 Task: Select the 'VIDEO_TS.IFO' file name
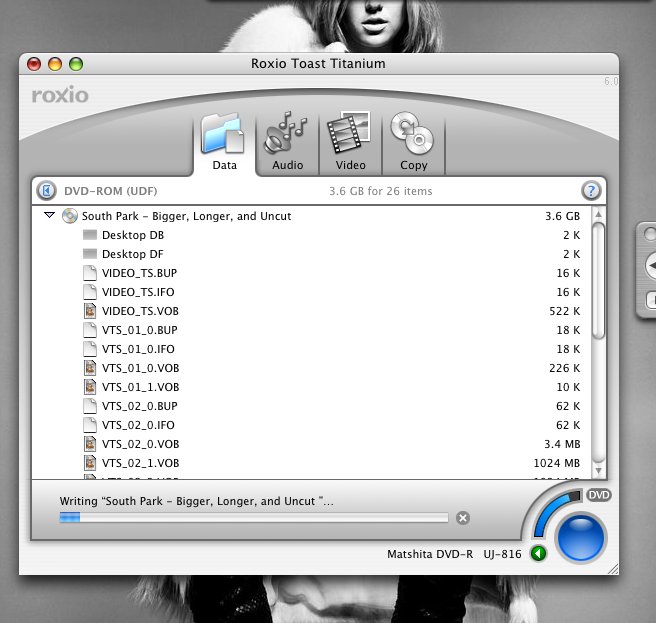click(138, 292)
